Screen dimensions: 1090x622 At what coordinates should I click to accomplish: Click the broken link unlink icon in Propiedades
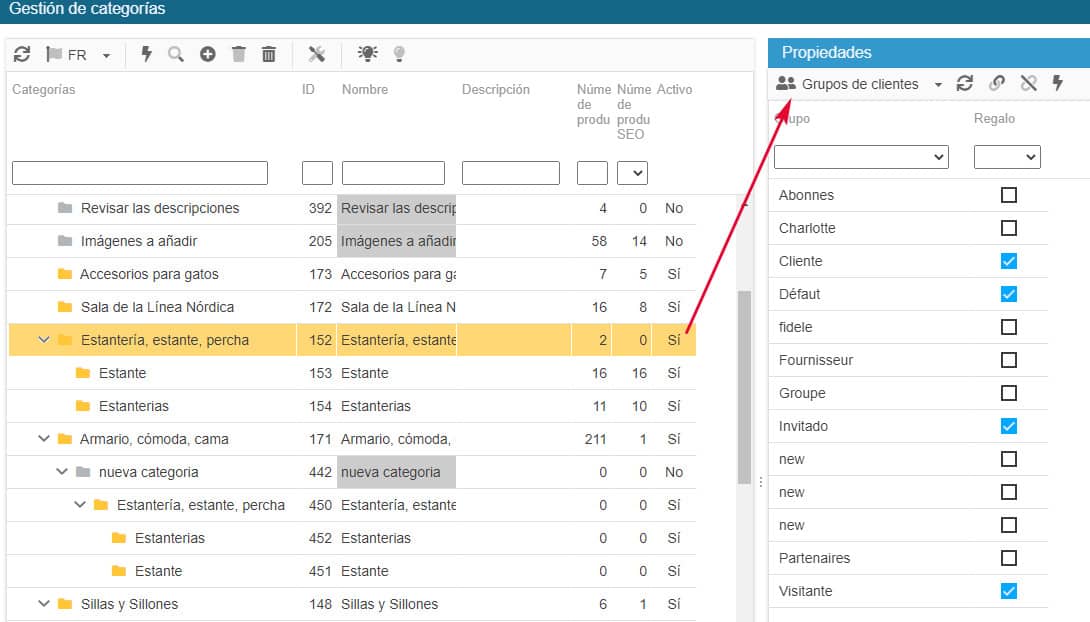(x=1028, y=84)
